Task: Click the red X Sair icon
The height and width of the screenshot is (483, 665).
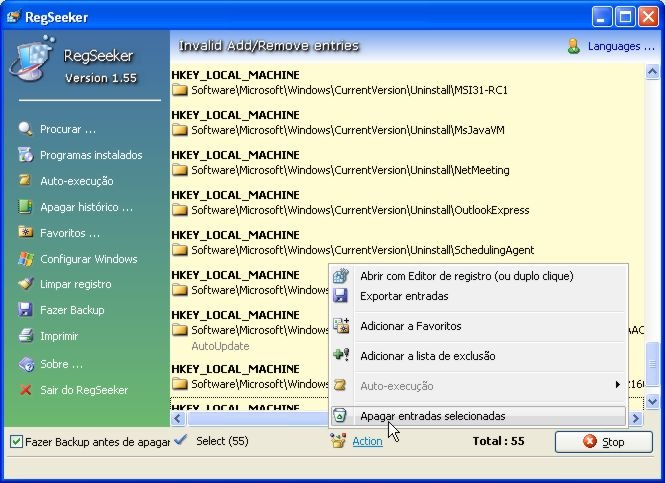Action: tap(25, 390)
